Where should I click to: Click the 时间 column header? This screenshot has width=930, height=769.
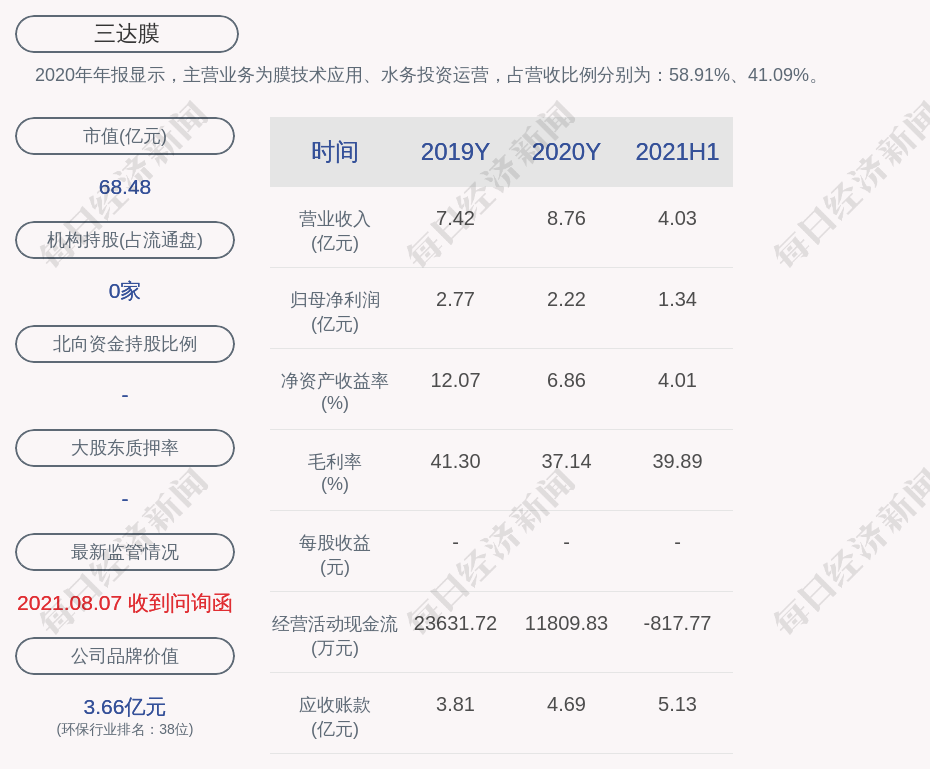pos(335,152)
